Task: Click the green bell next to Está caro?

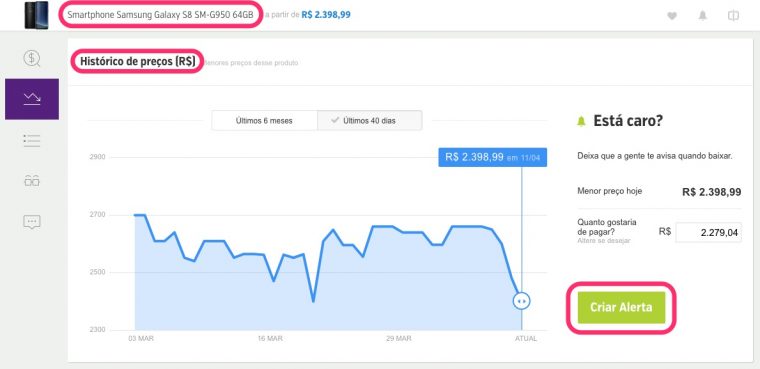Action: click(x=581, y=121)
